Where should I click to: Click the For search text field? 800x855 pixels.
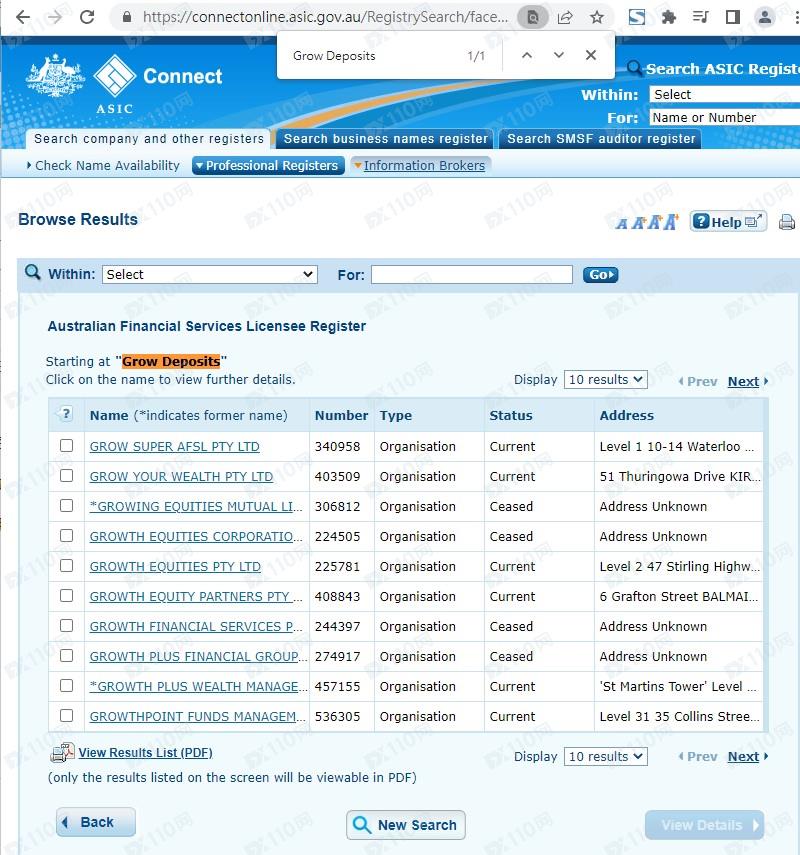coord(471,274)
